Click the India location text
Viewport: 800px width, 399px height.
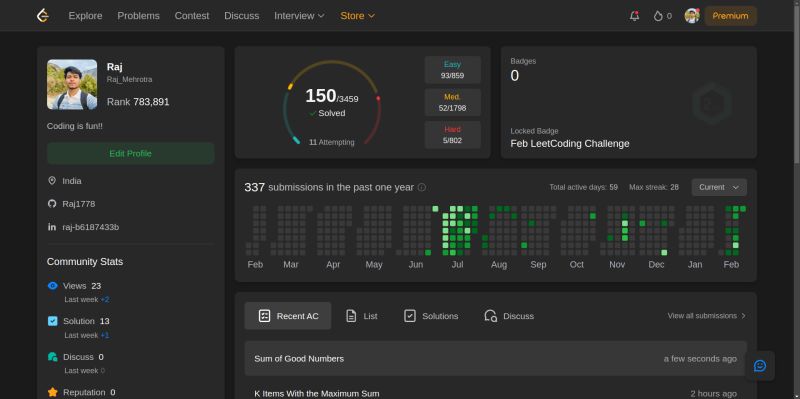point(72,181)
